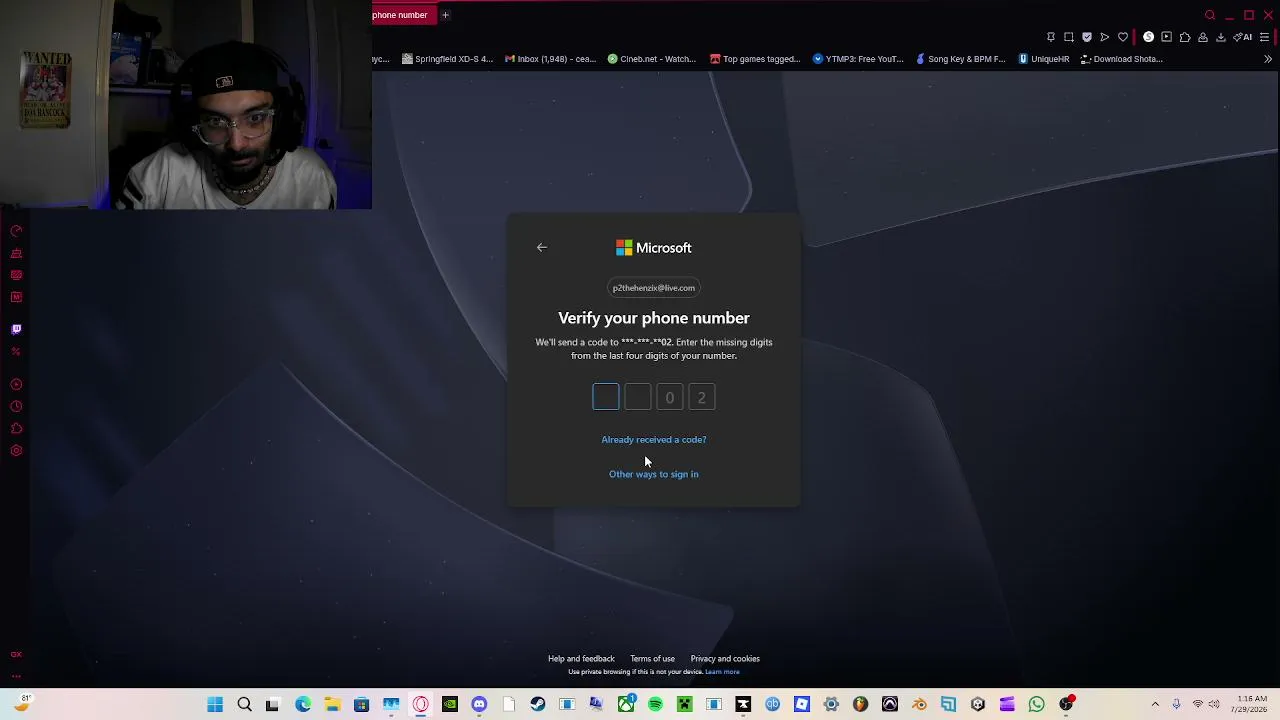Open the 'Top games tagged' bookmark
Screen dimensions: 1280x720
click(755, 59)
